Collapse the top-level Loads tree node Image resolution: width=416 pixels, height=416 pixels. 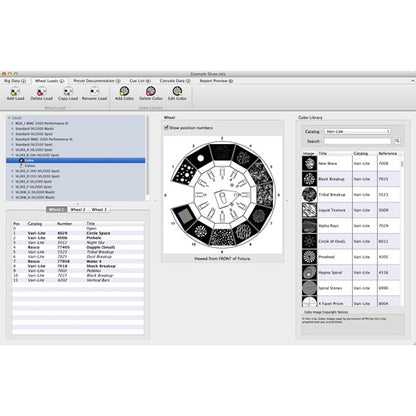click(x=9, y=118)
